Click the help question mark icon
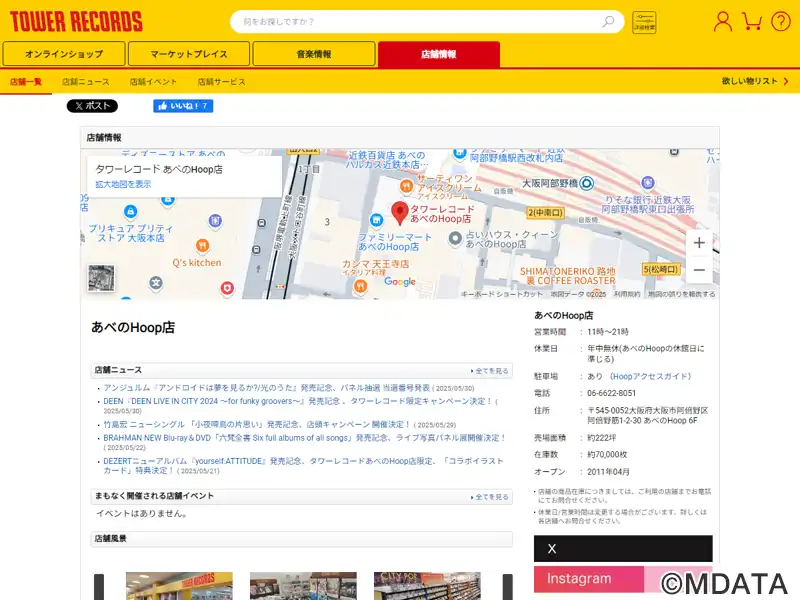 (x=781, y=21)
